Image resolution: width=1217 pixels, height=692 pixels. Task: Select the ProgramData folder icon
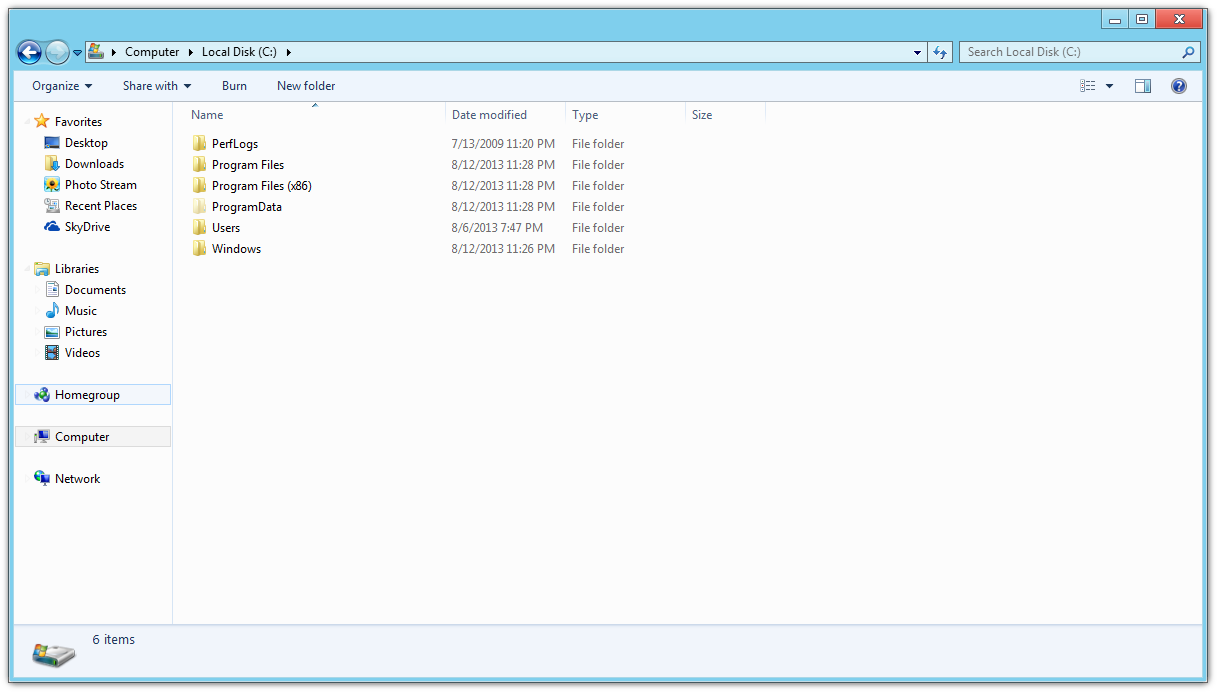199,207
